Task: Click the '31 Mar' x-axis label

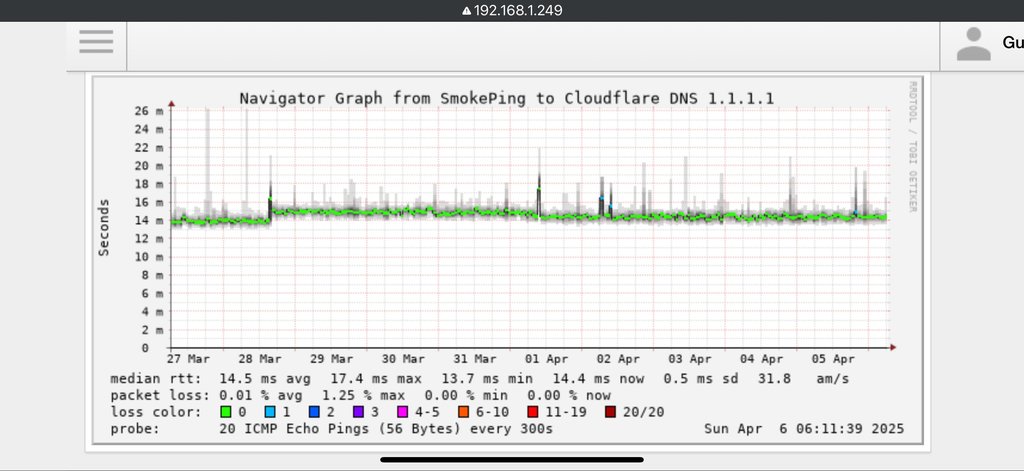Action: (x=475, y=359)
